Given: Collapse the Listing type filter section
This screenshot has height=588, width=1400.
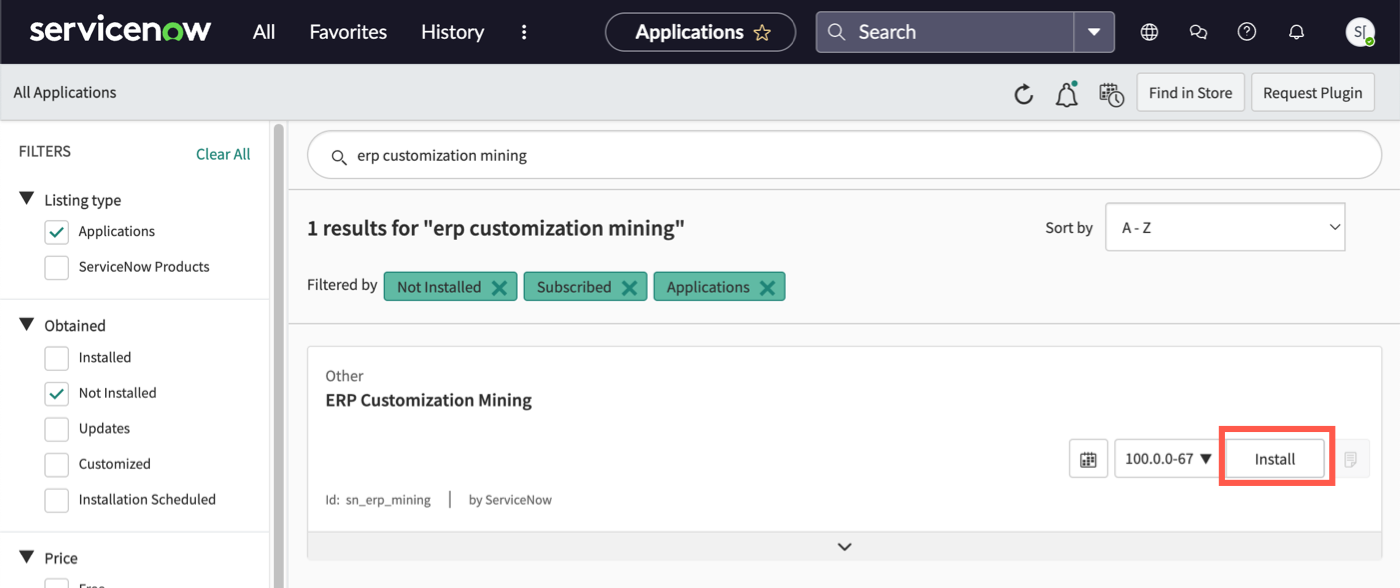Looking at the screenshot, I should coord(27,199).
